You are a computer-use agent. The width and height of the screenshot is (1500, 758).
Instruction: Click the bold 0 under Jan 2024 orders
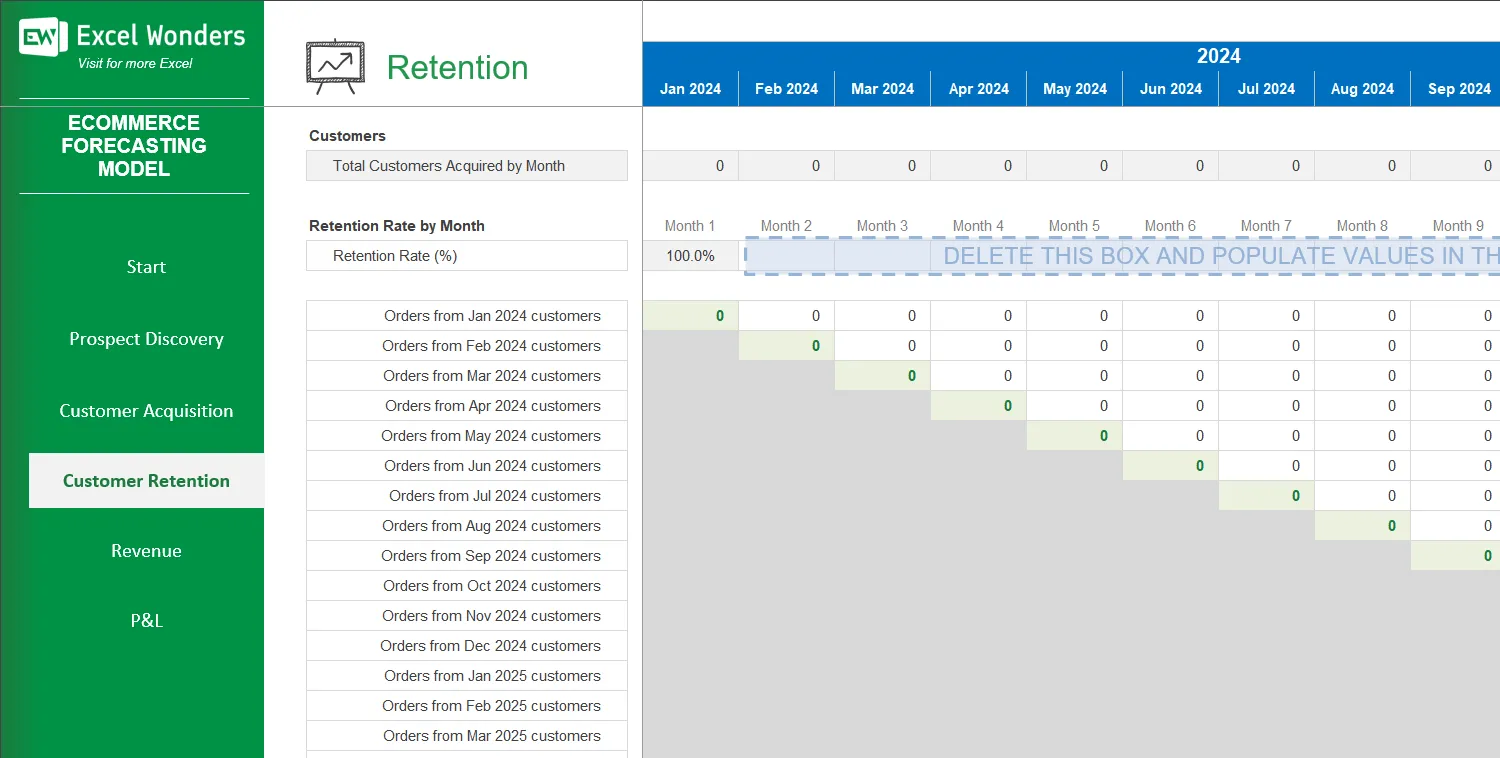point(722,315)
